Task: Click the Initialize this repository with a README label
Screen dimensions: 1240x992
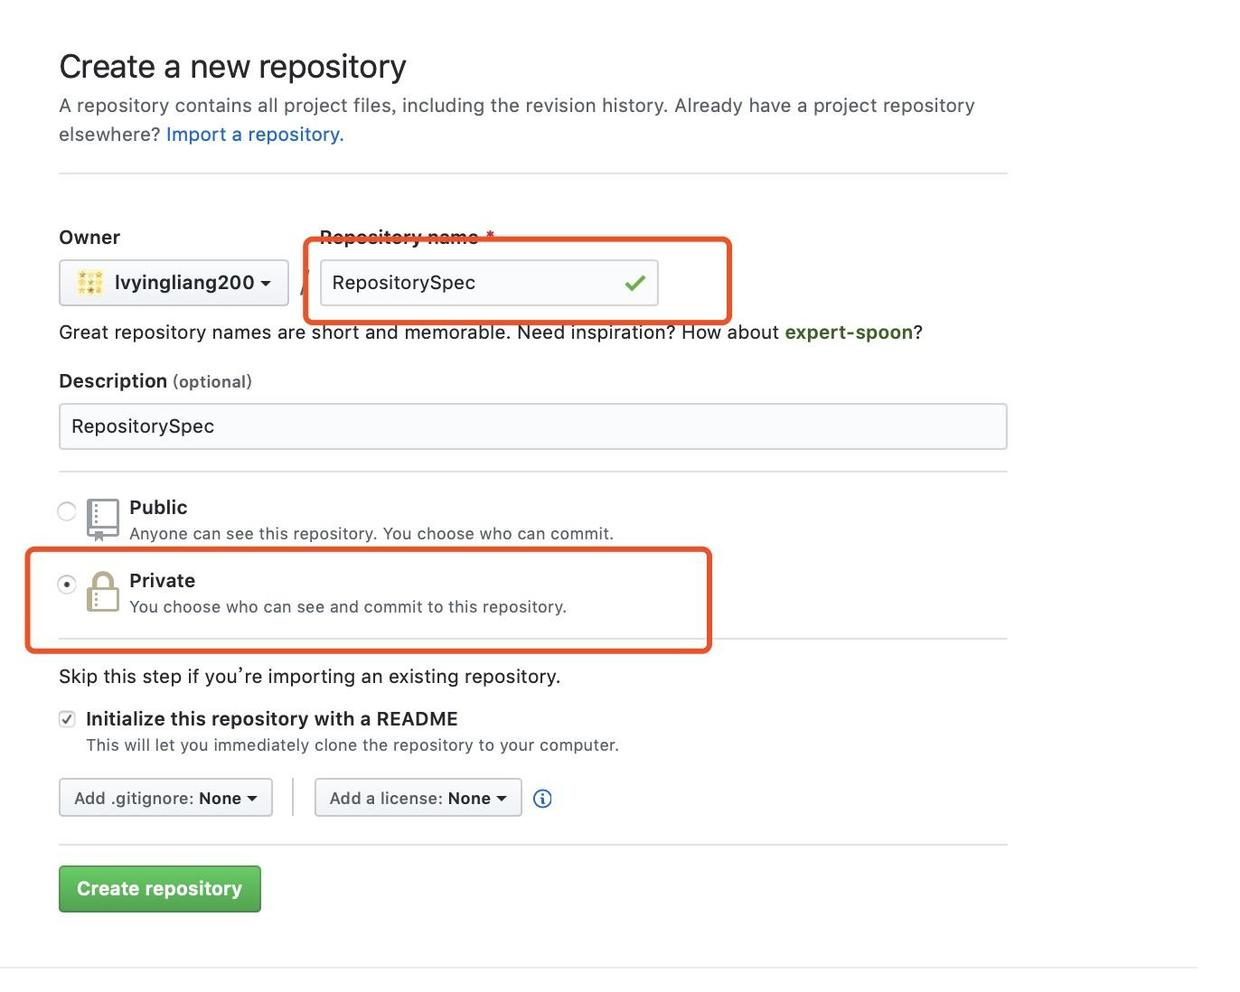Action: pos(272,719)
